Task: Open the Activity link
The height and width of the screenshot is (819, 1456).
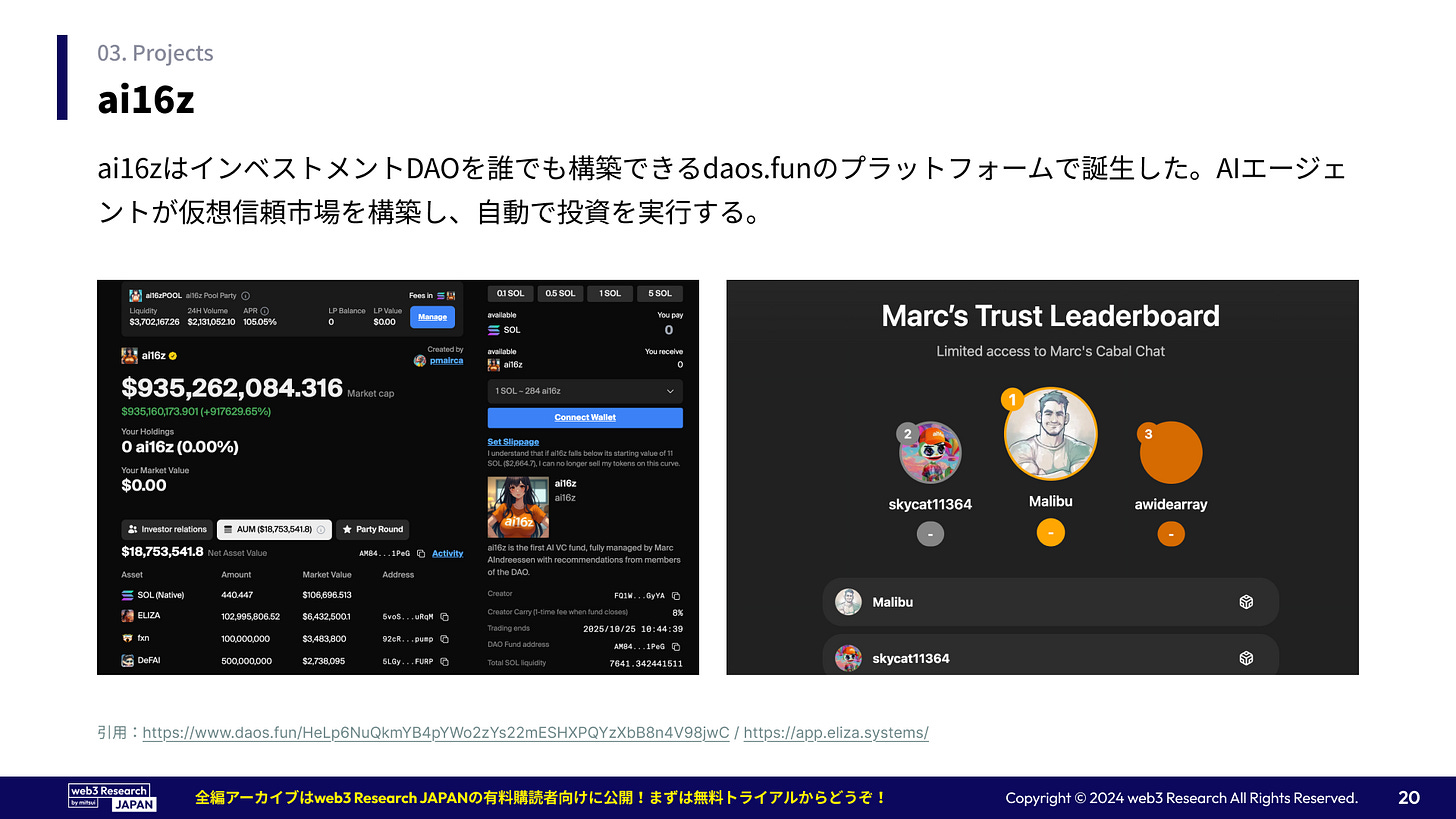Action: (x=448, y=553)
